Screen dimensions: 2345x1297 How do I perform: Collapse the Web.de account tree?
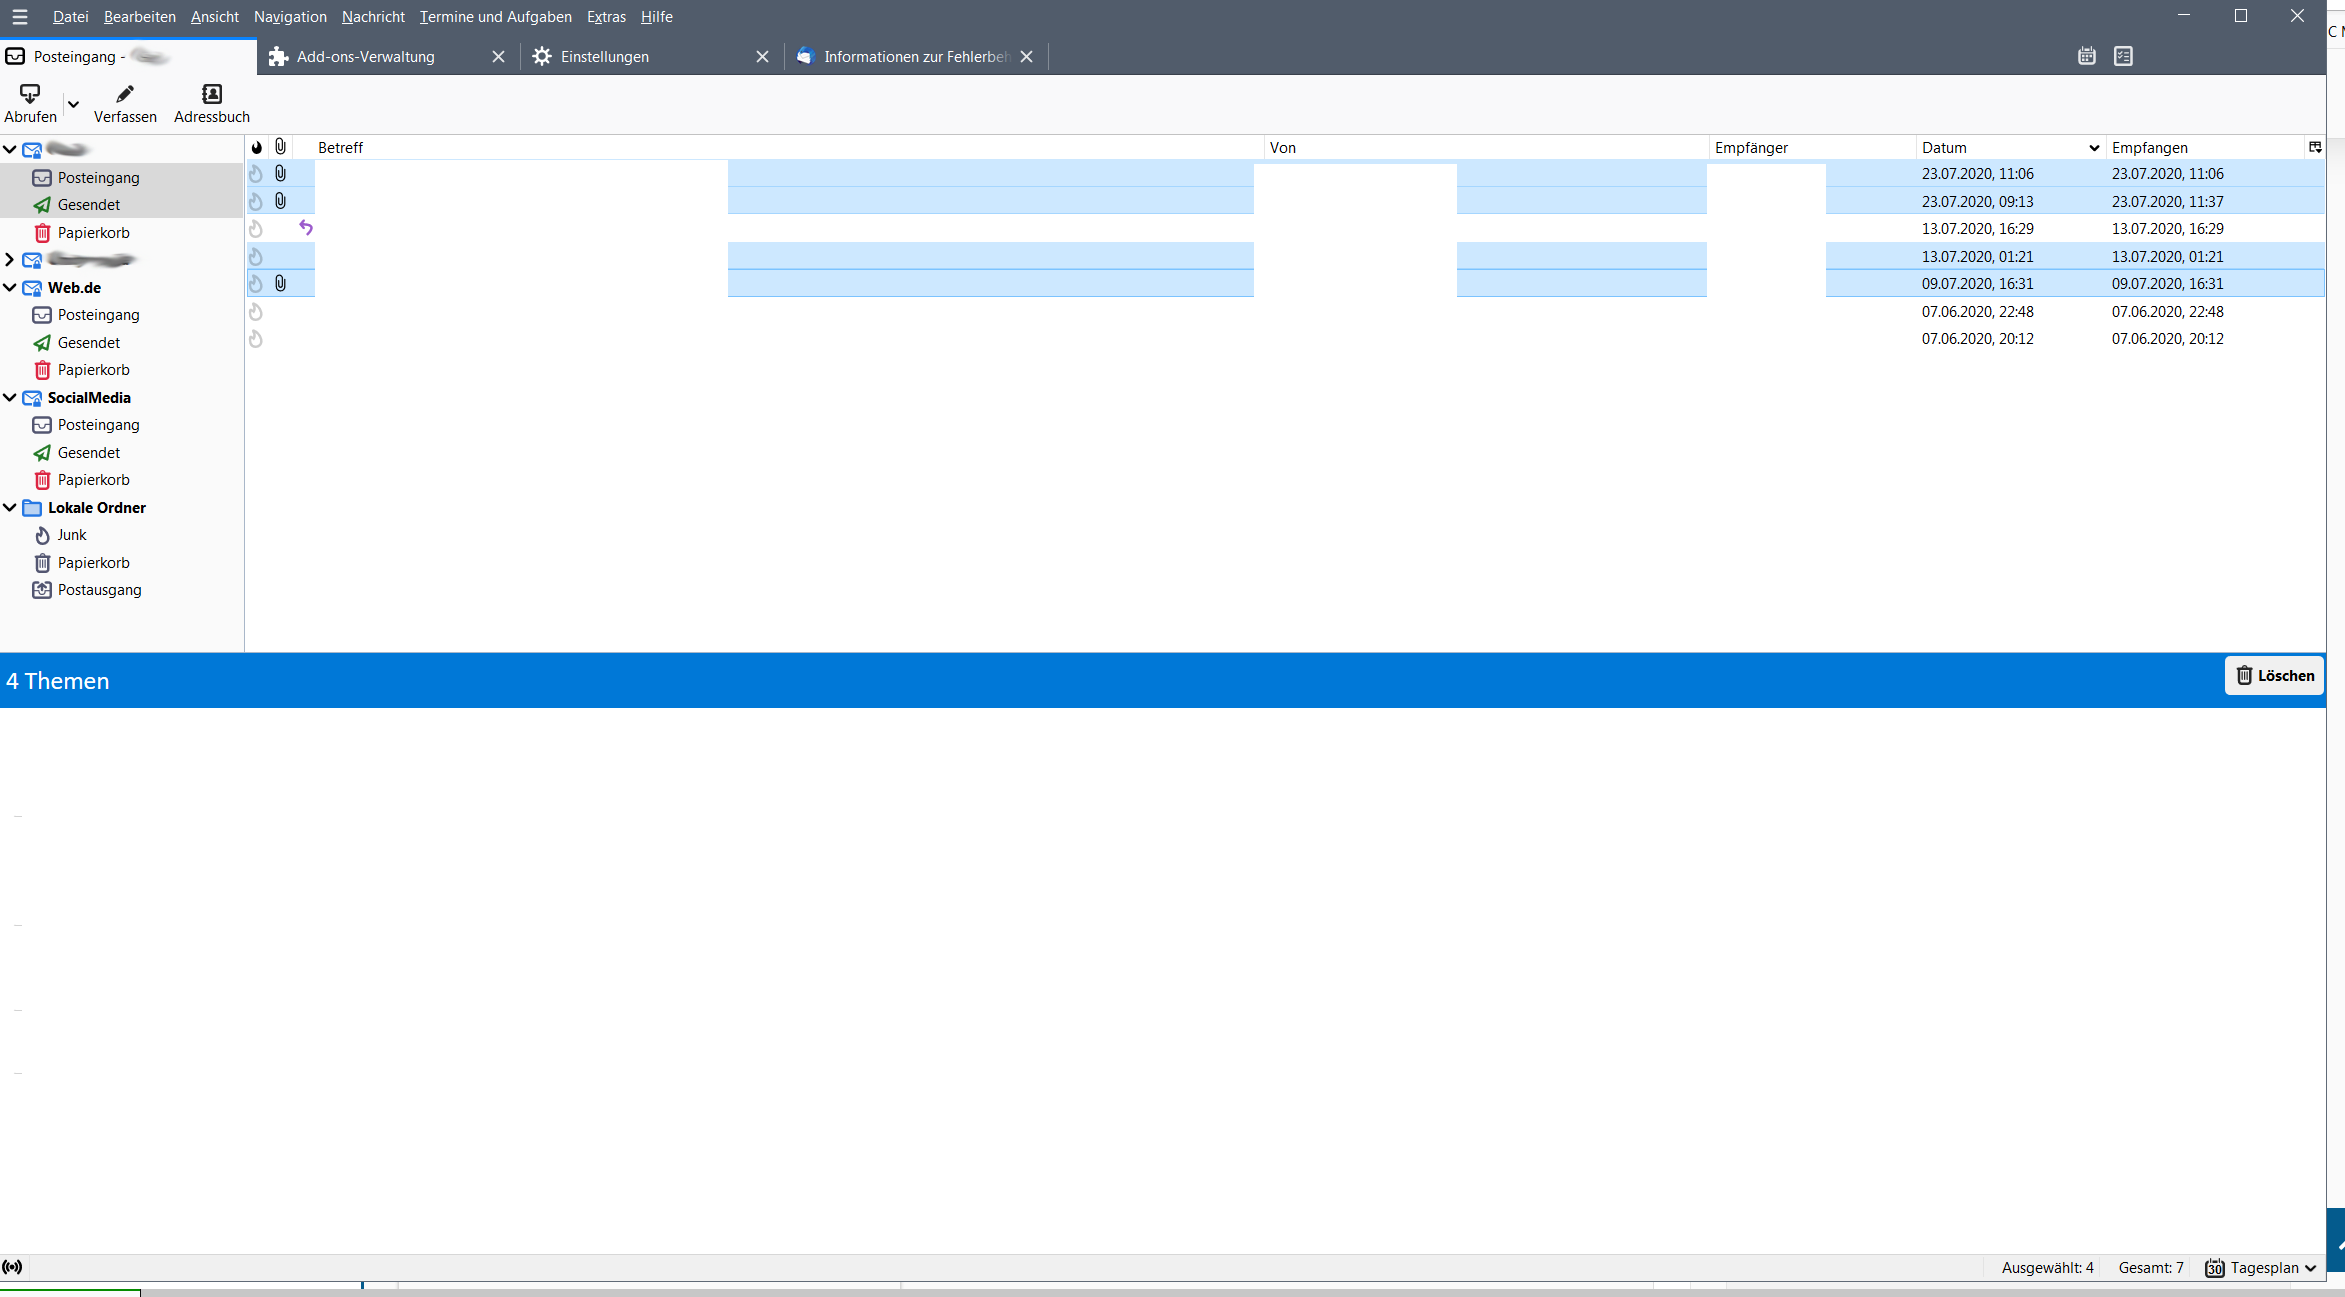(10, 287)
